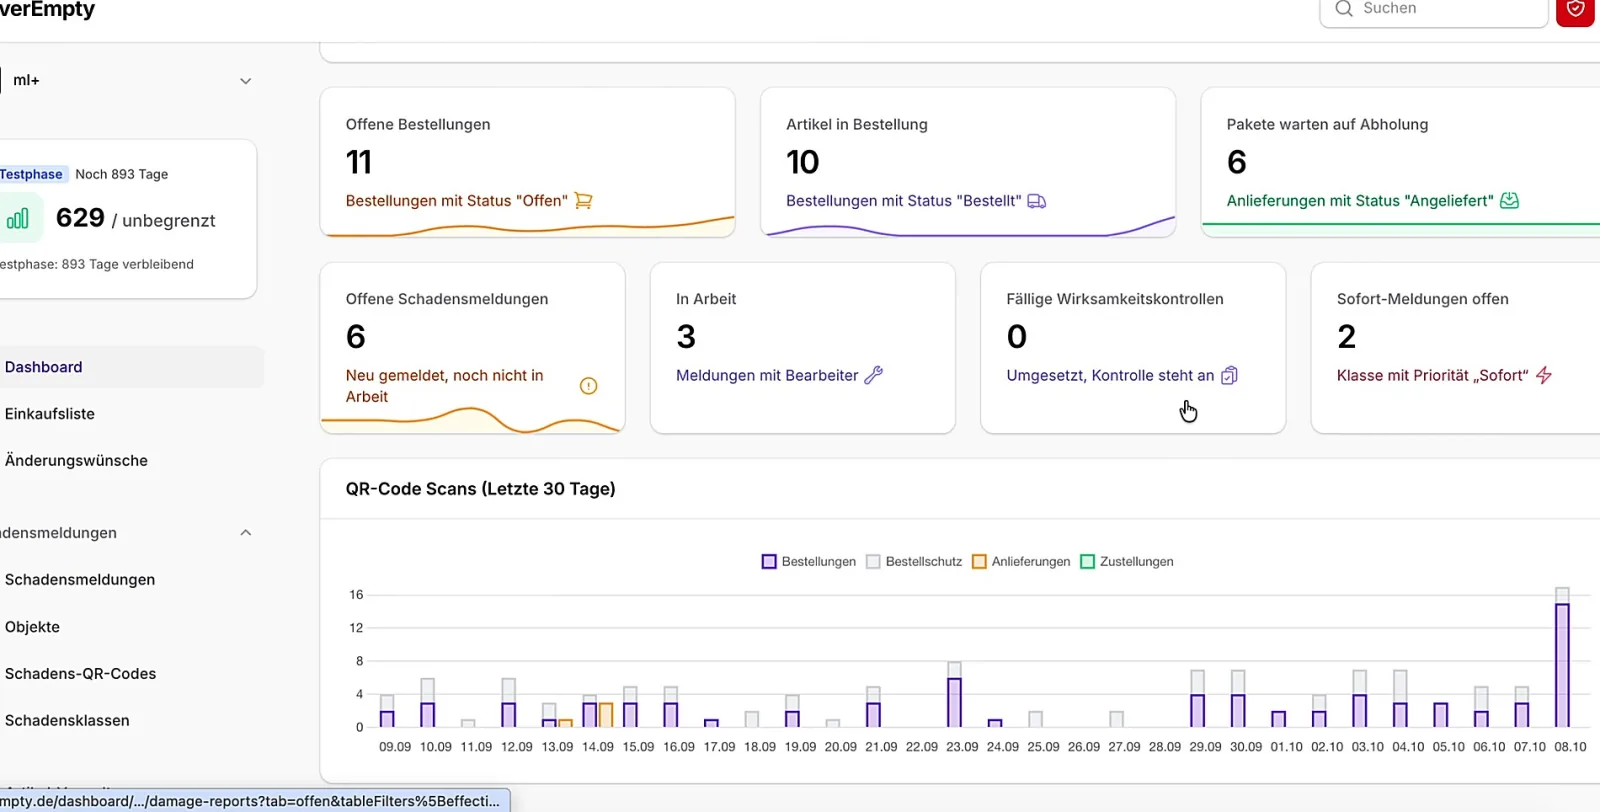Screen dimensions: 1600x812
Task: Open Anlieferungen mit Status "Angeliefert" link
Action: tap(1360, 201)
